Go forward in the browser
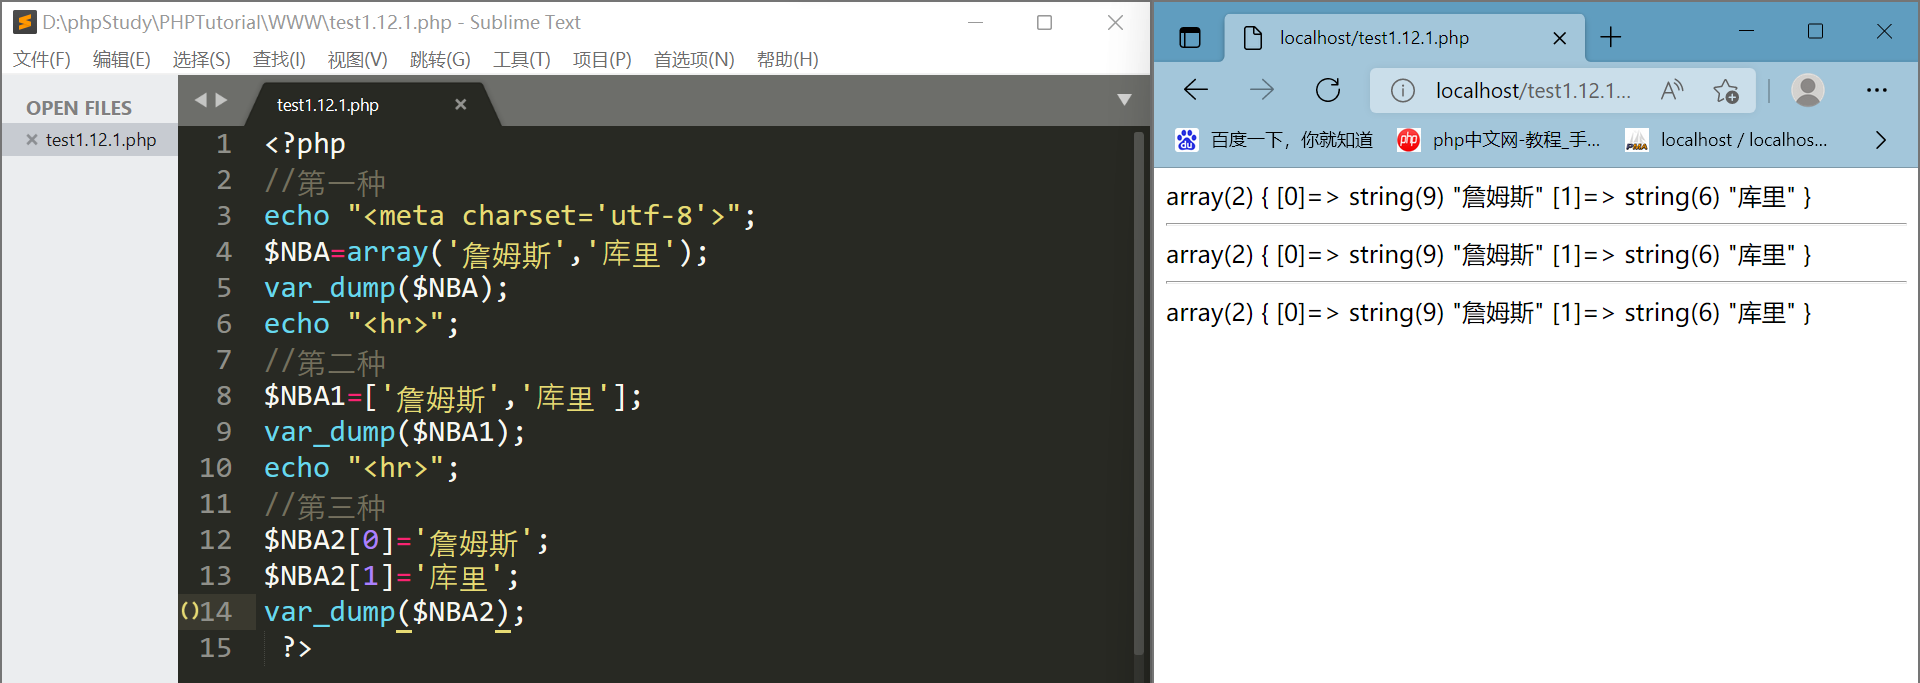 pyautogui.click(x=1262, y=90)
